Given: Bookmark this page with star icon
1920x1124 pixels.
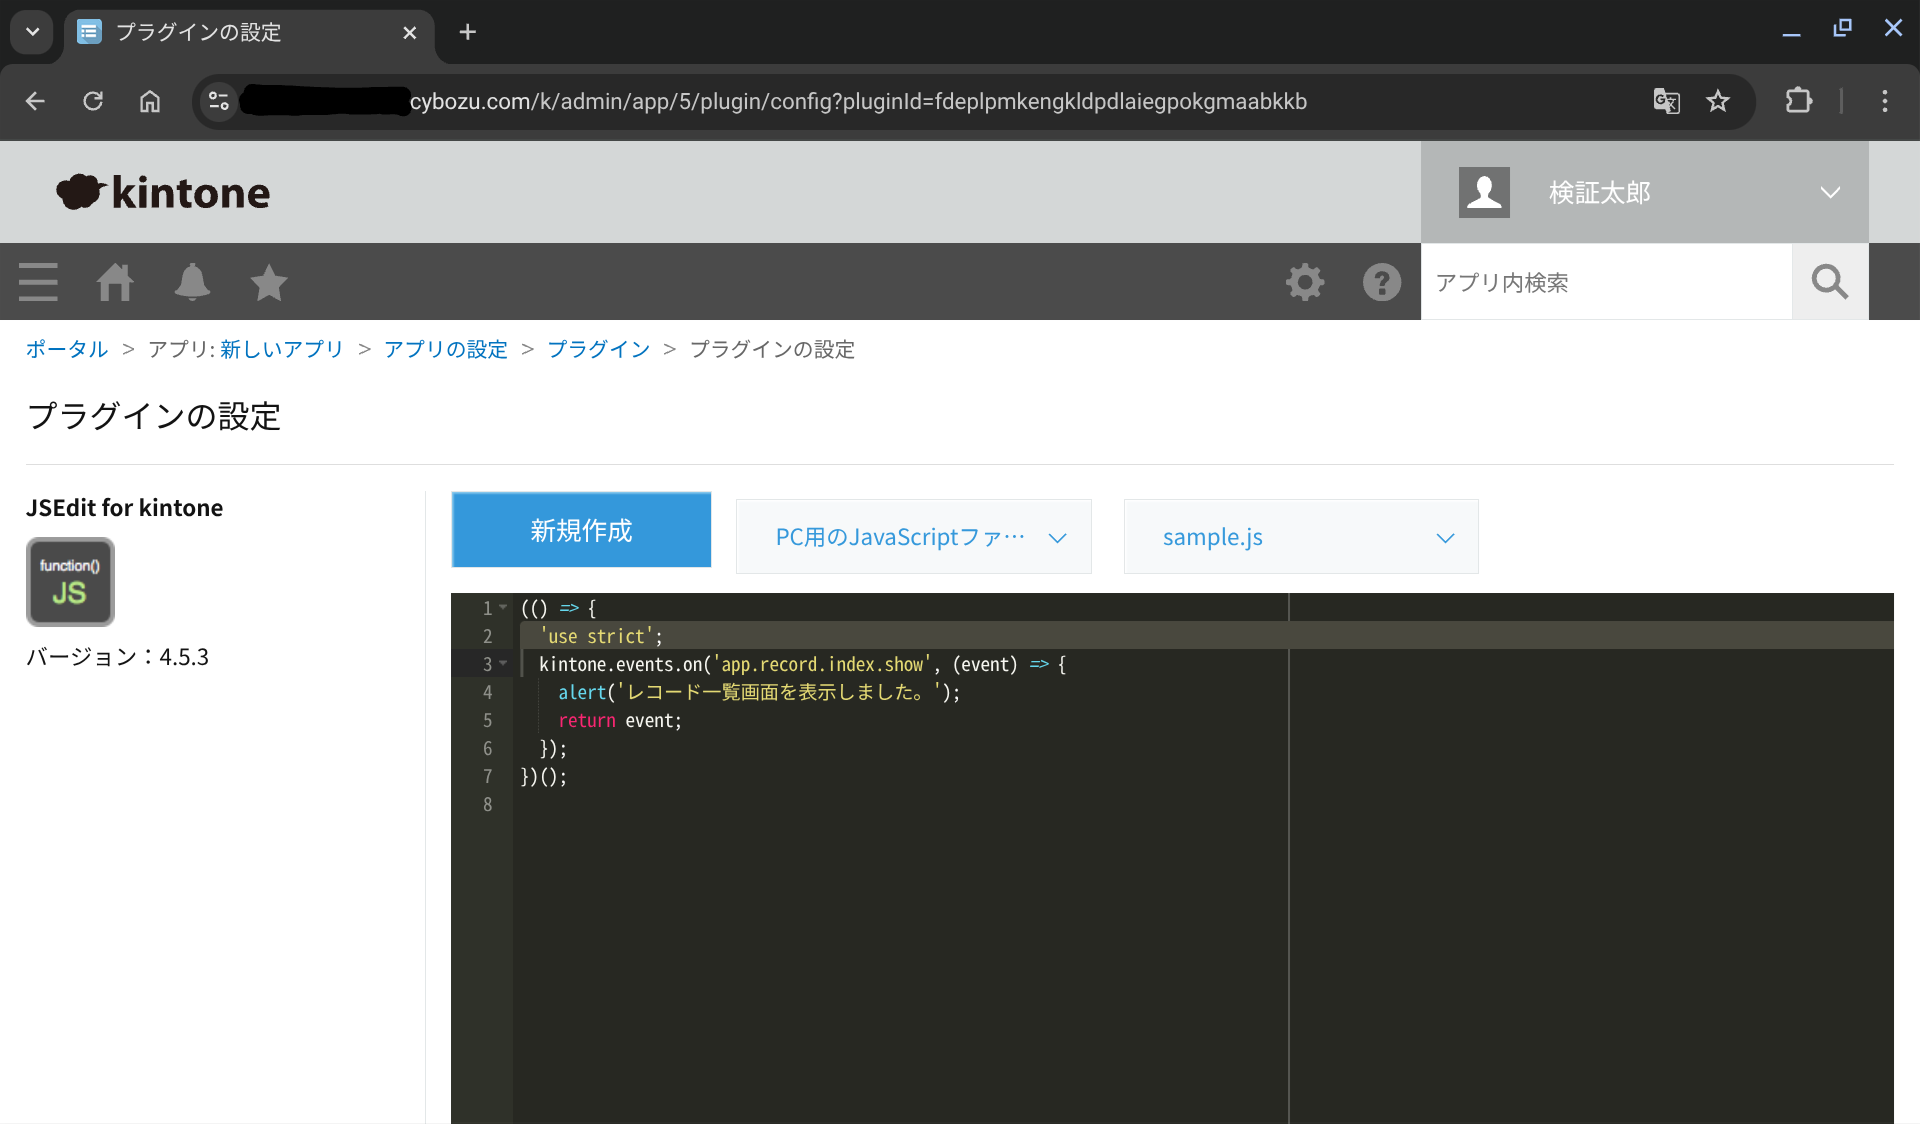Looking at the screenshot, I should [x=1718, y=101].
